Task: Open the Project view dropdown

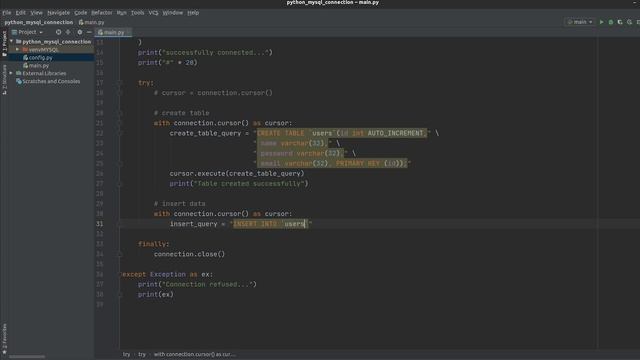Action: (27, 32)
